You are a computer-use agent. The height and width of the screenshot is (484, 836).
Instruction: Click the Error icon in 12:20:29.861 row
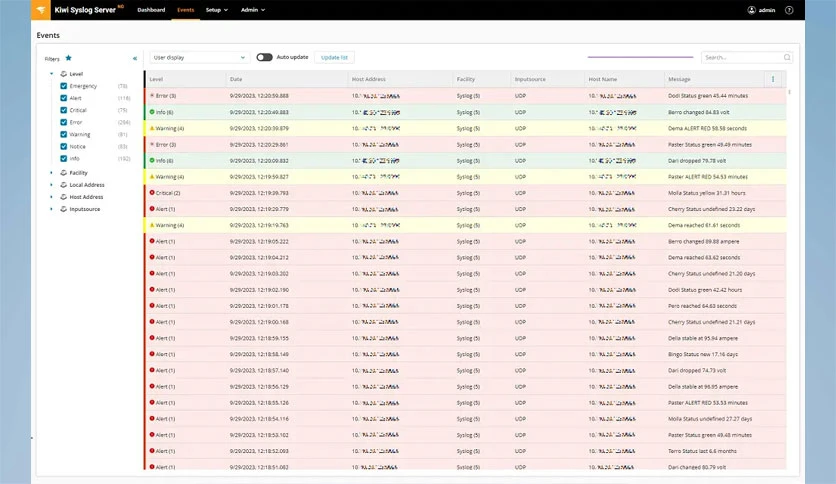(x=152, y=144)
